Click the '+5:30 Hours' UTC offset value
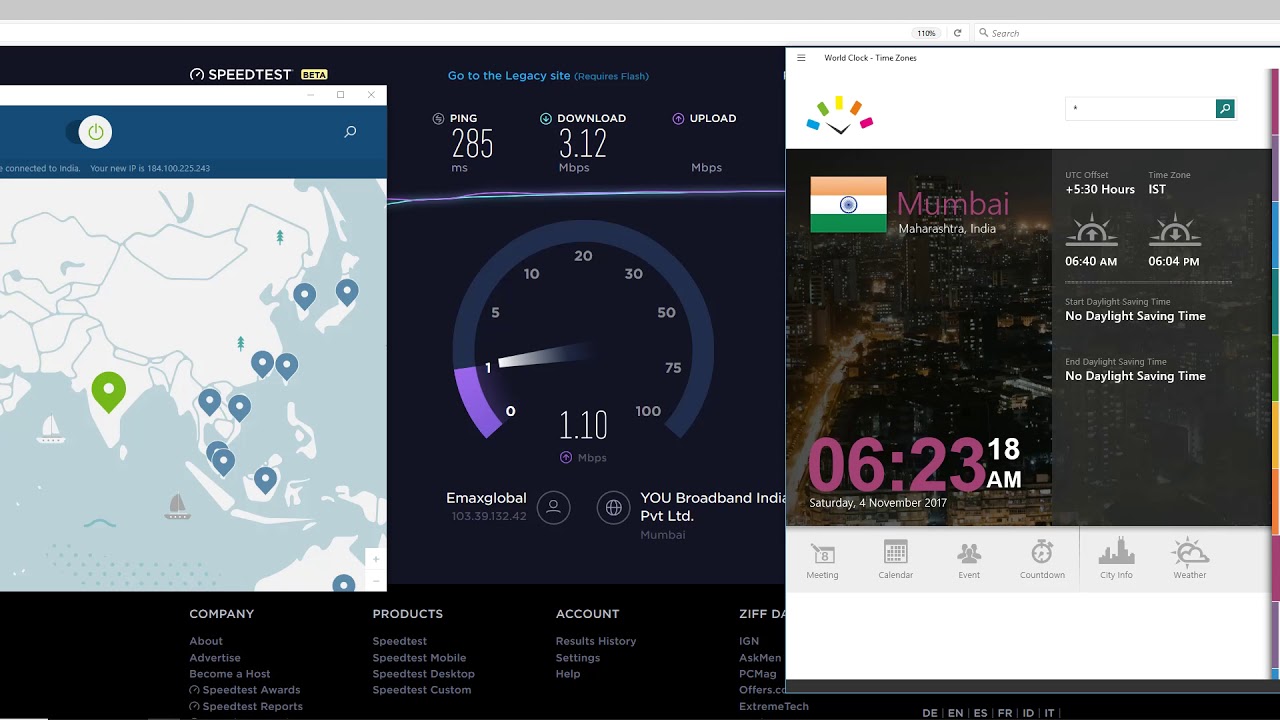The image size is (1280, 720). coord(1100,189)
